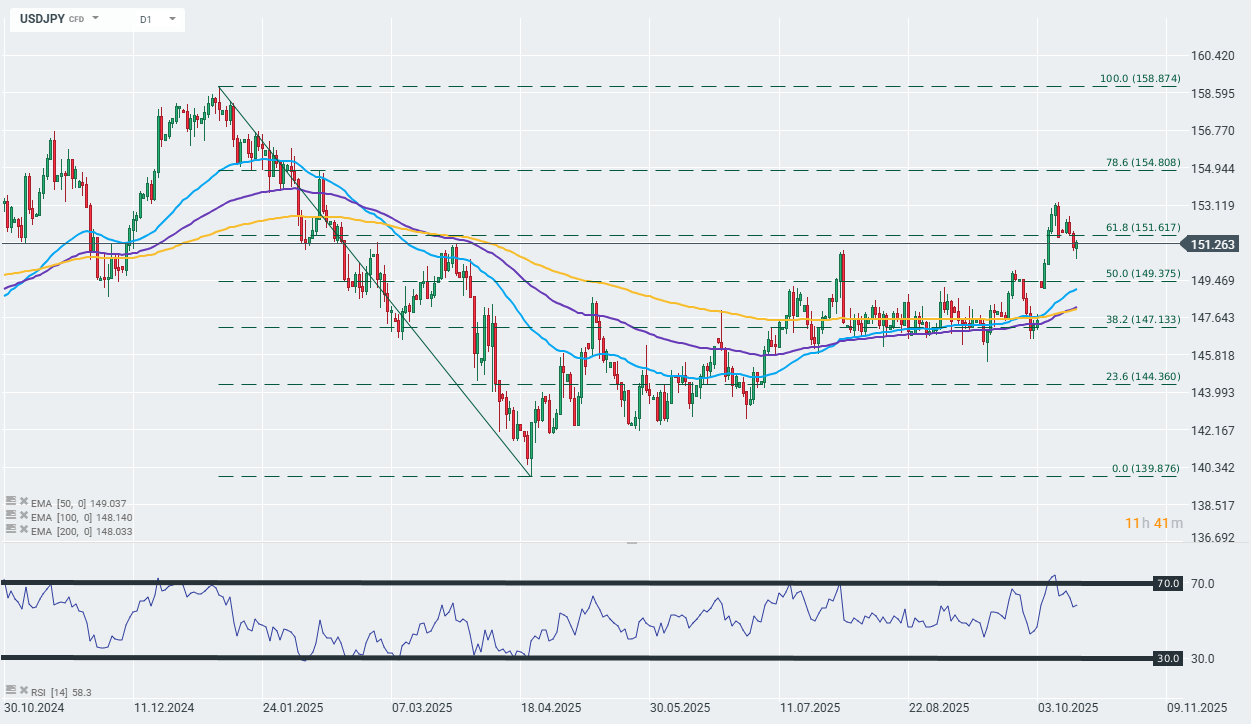The width and height of the screenshot is (1251, 724).
Task: Select the 38.2 (147.133) Fibonacci label
Action: 1143,319
